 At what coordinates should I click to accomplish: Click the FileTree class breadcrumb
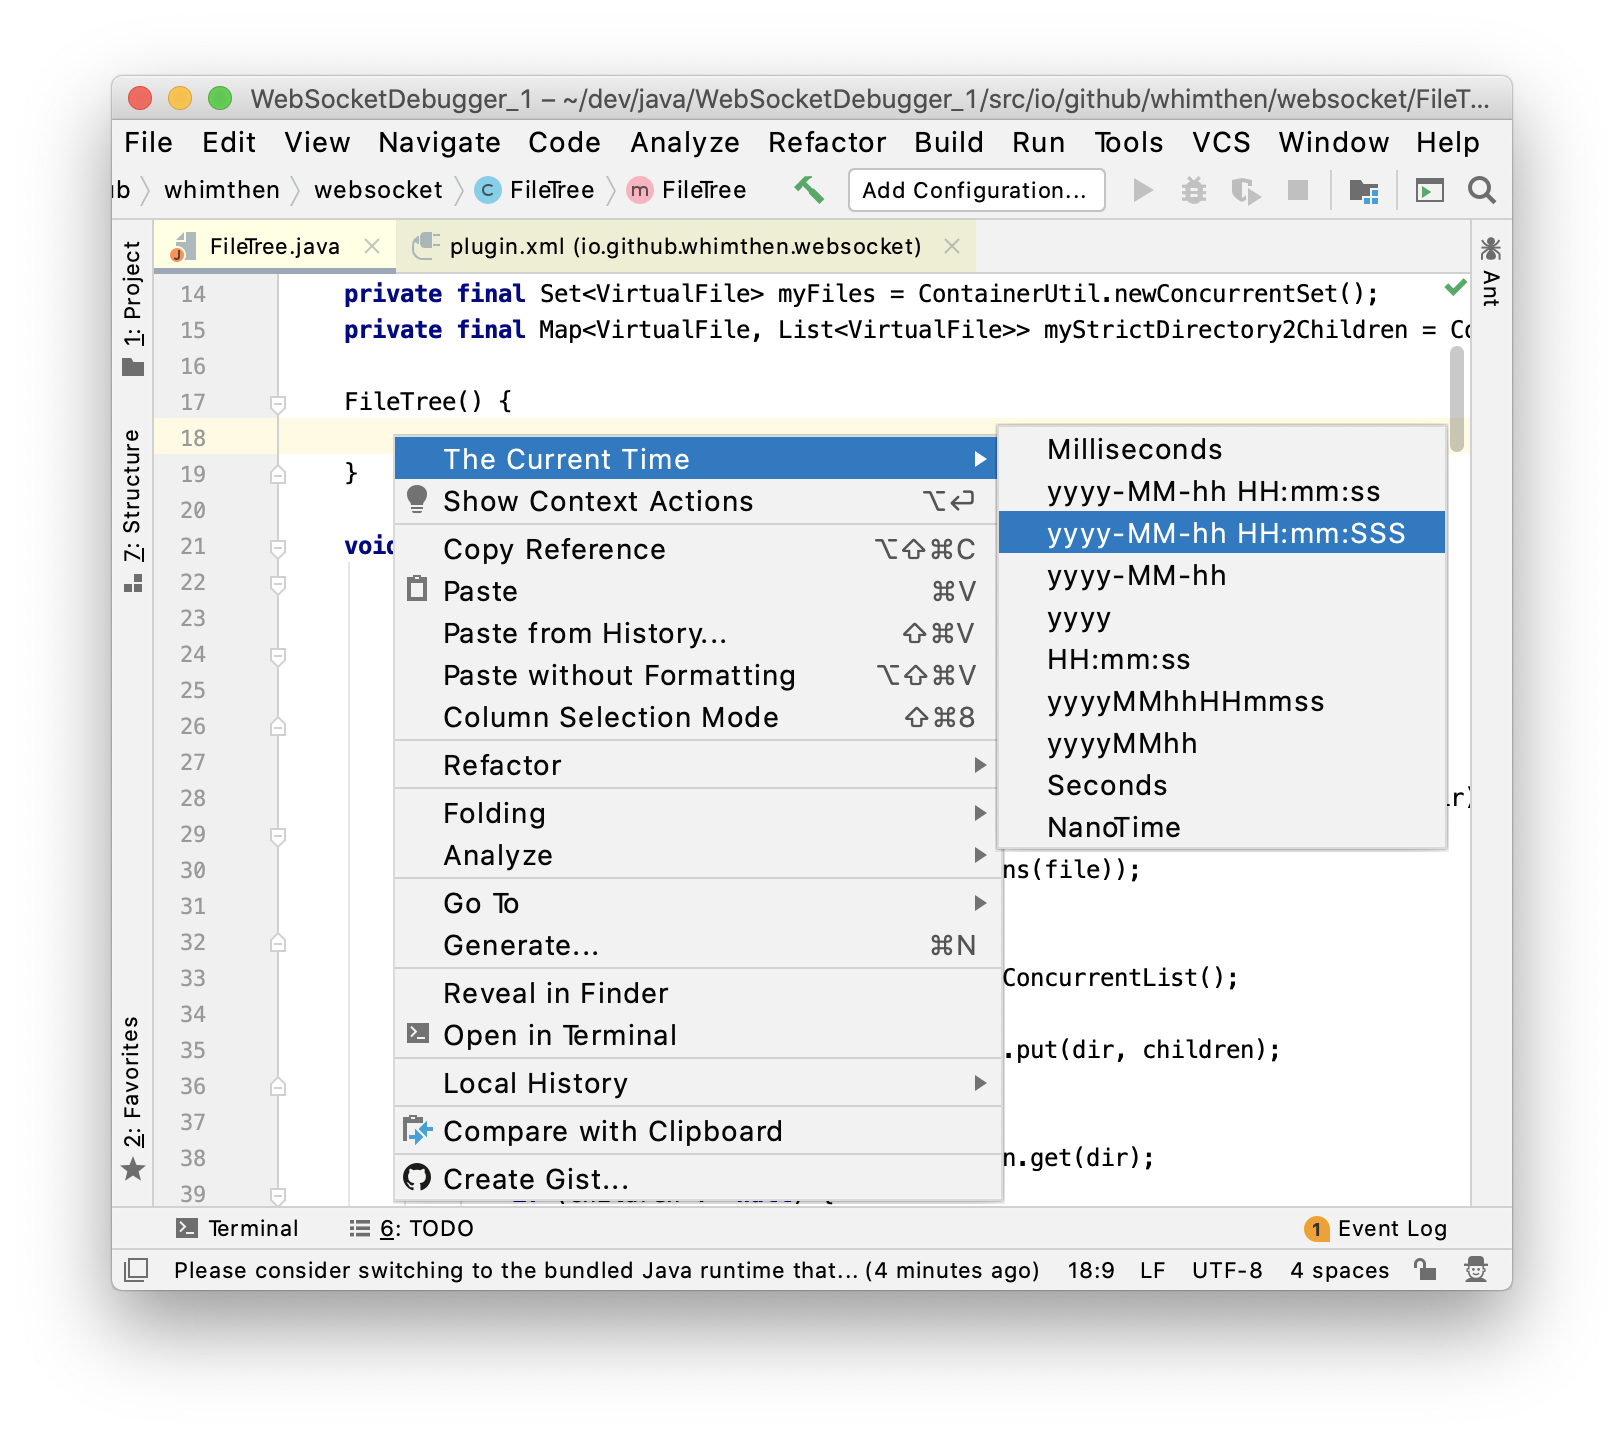tap(535, 190)
